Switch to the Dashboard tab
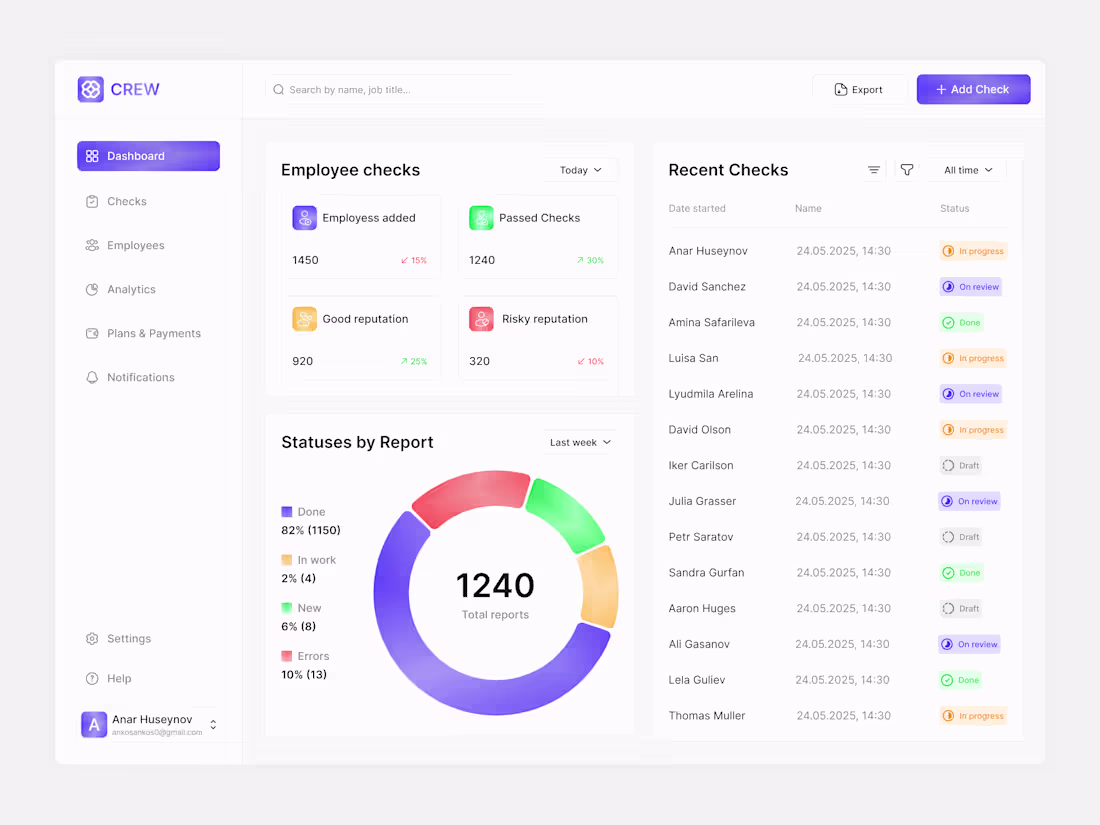The image size is (1100, 825). [148, 156]
